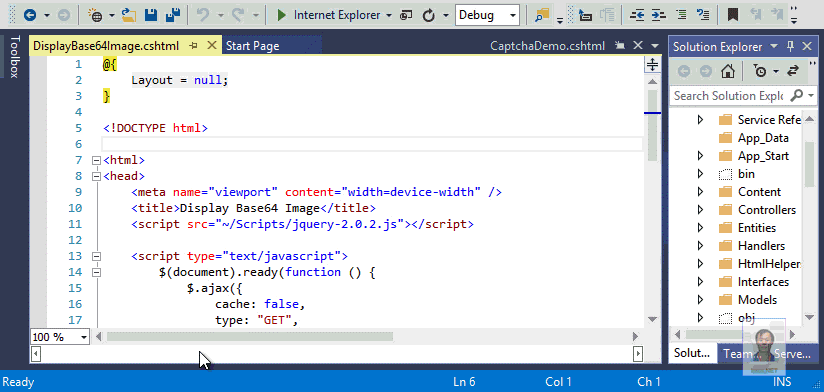Open the CaptchaDemo.cshtml preview tab
Image resolution: width=824 pixels, height=392 pixels.
547,46
